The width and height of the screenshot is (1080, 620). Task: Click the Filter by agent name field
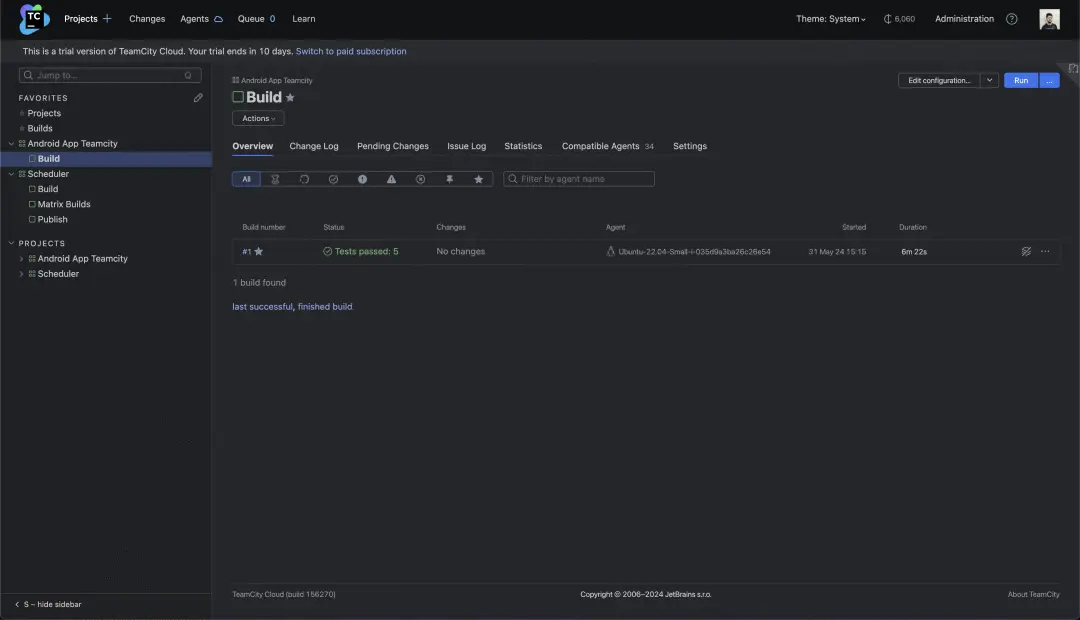[579, 179]
